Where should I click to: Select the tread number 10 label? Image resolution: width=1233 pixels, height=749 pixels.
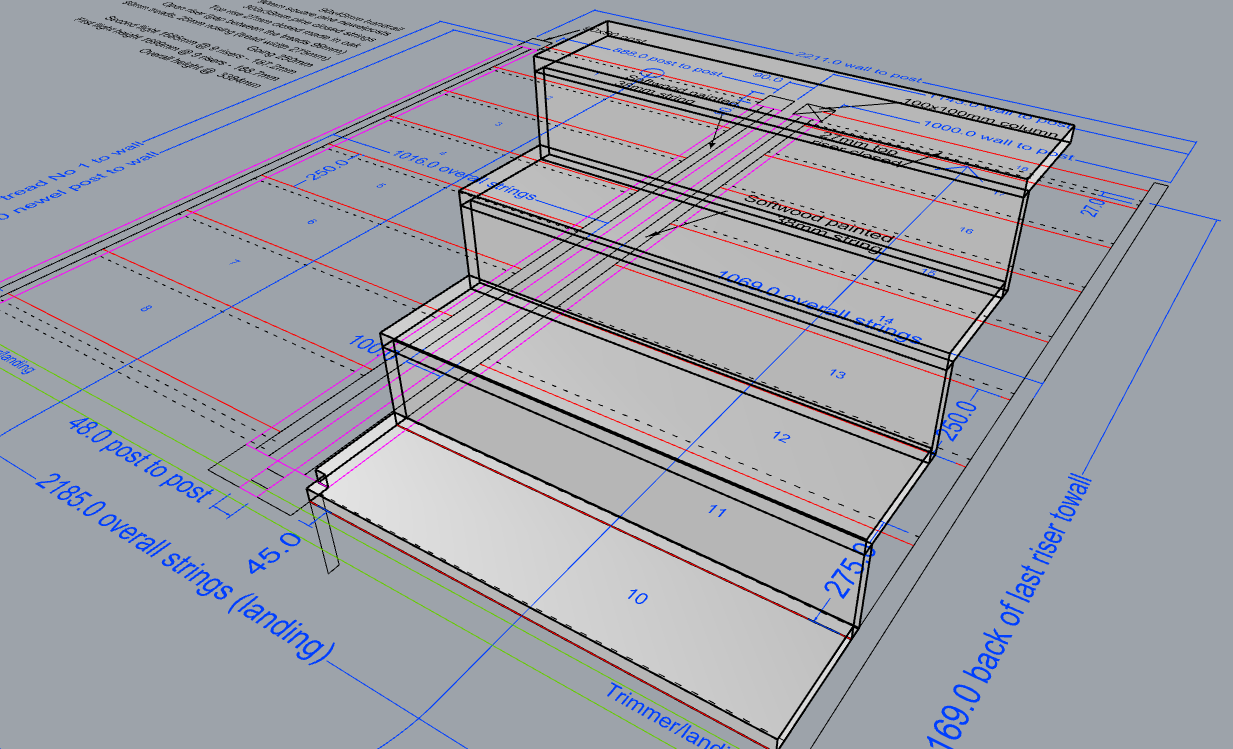click(637, 598)
